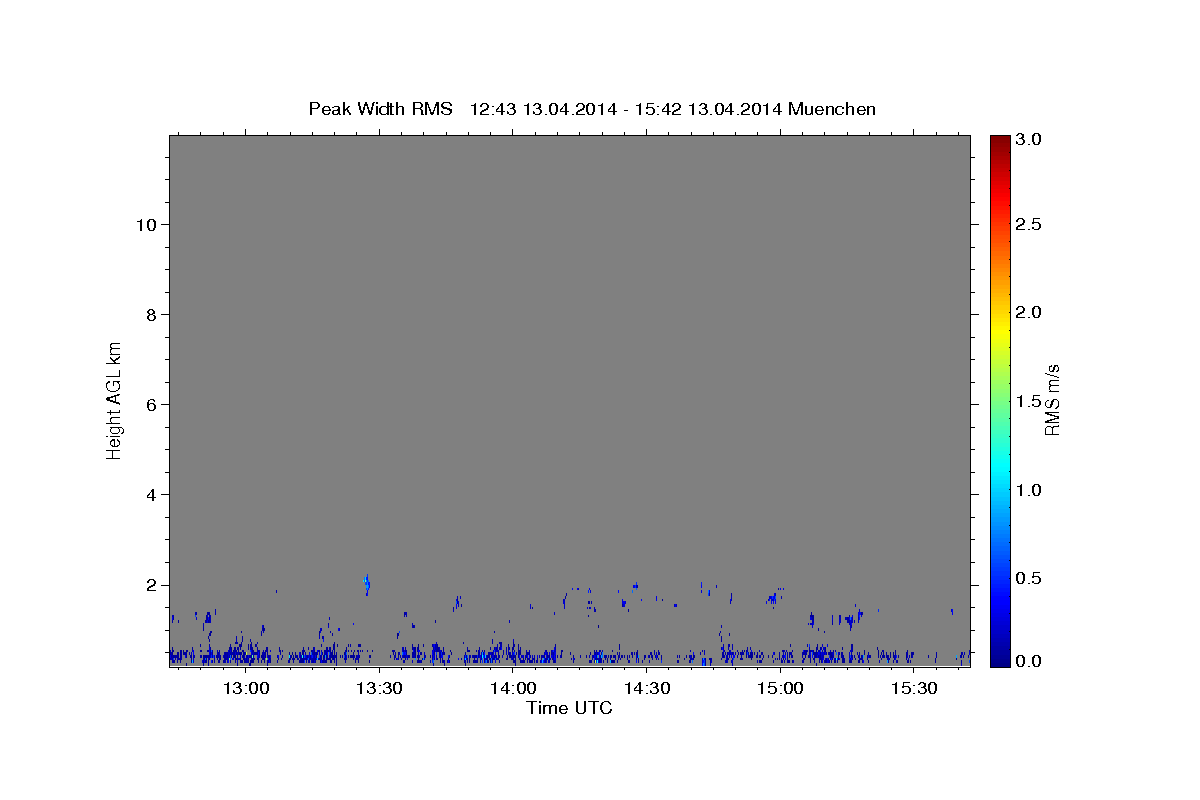Click the '14:30' time tick label

tap(647, 688)
